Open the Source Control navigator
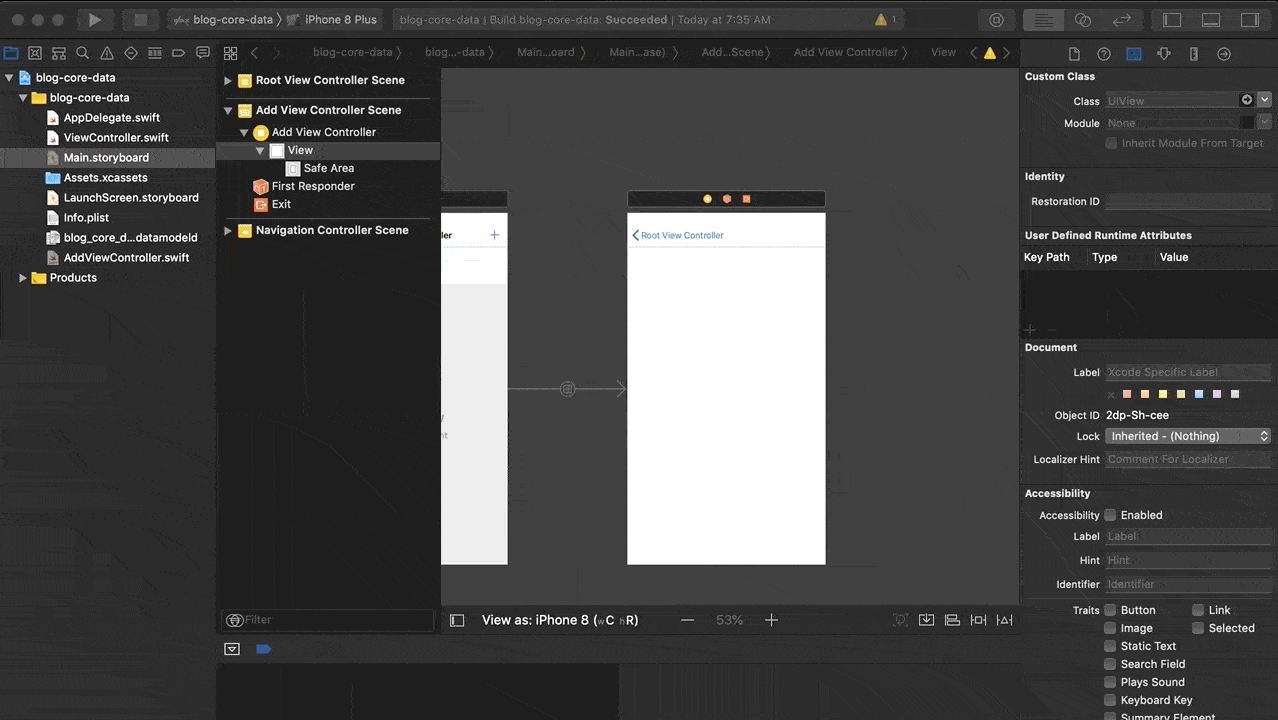This screenshot has height=720, width=1278. tap(35, 53)
